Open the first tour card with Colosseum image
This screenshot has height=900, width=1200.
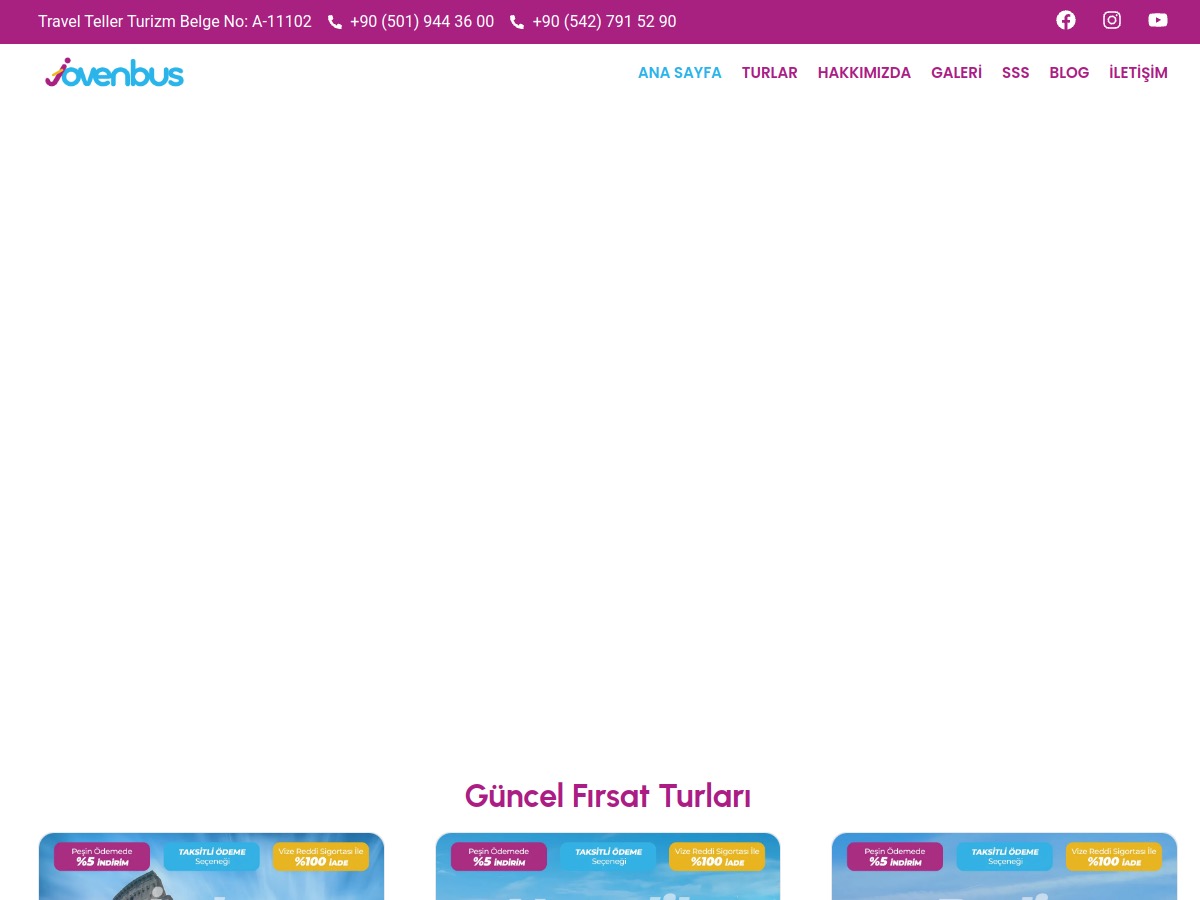point(211,866)
